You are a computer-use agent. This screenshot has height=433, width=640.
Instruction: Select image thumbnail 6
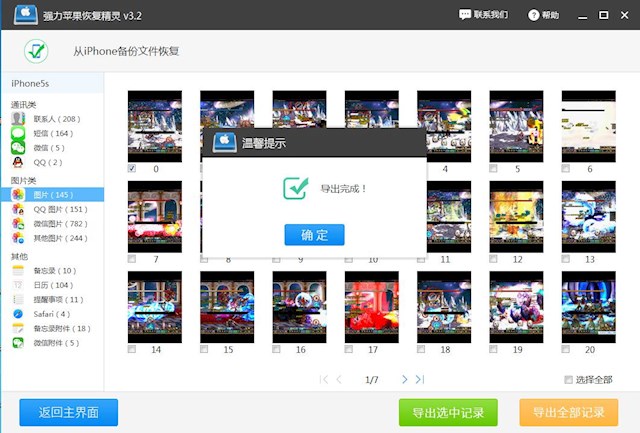[x=589, y=127]
